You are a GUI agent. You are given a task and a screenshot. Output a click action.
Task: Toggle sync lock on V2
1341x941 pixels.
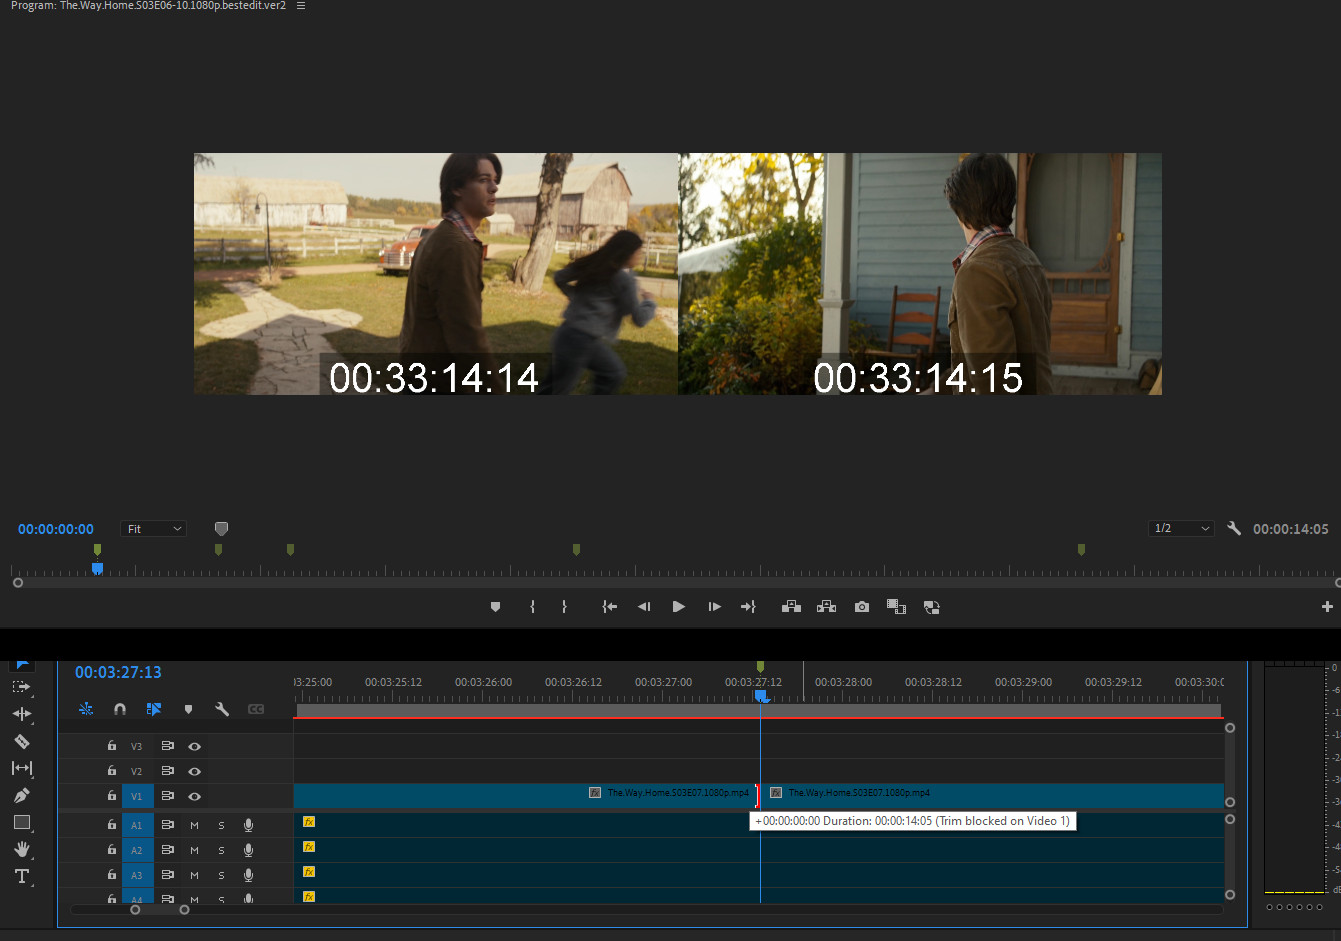167,771
